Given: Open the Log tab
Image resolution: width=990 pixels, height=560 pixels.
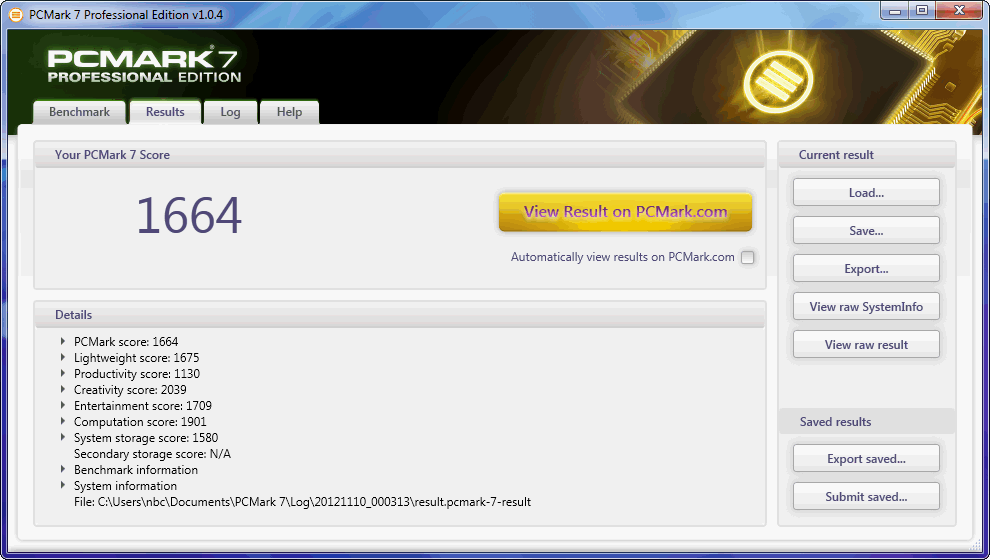Looking at the screenshot, I should (x=230, y=112).
